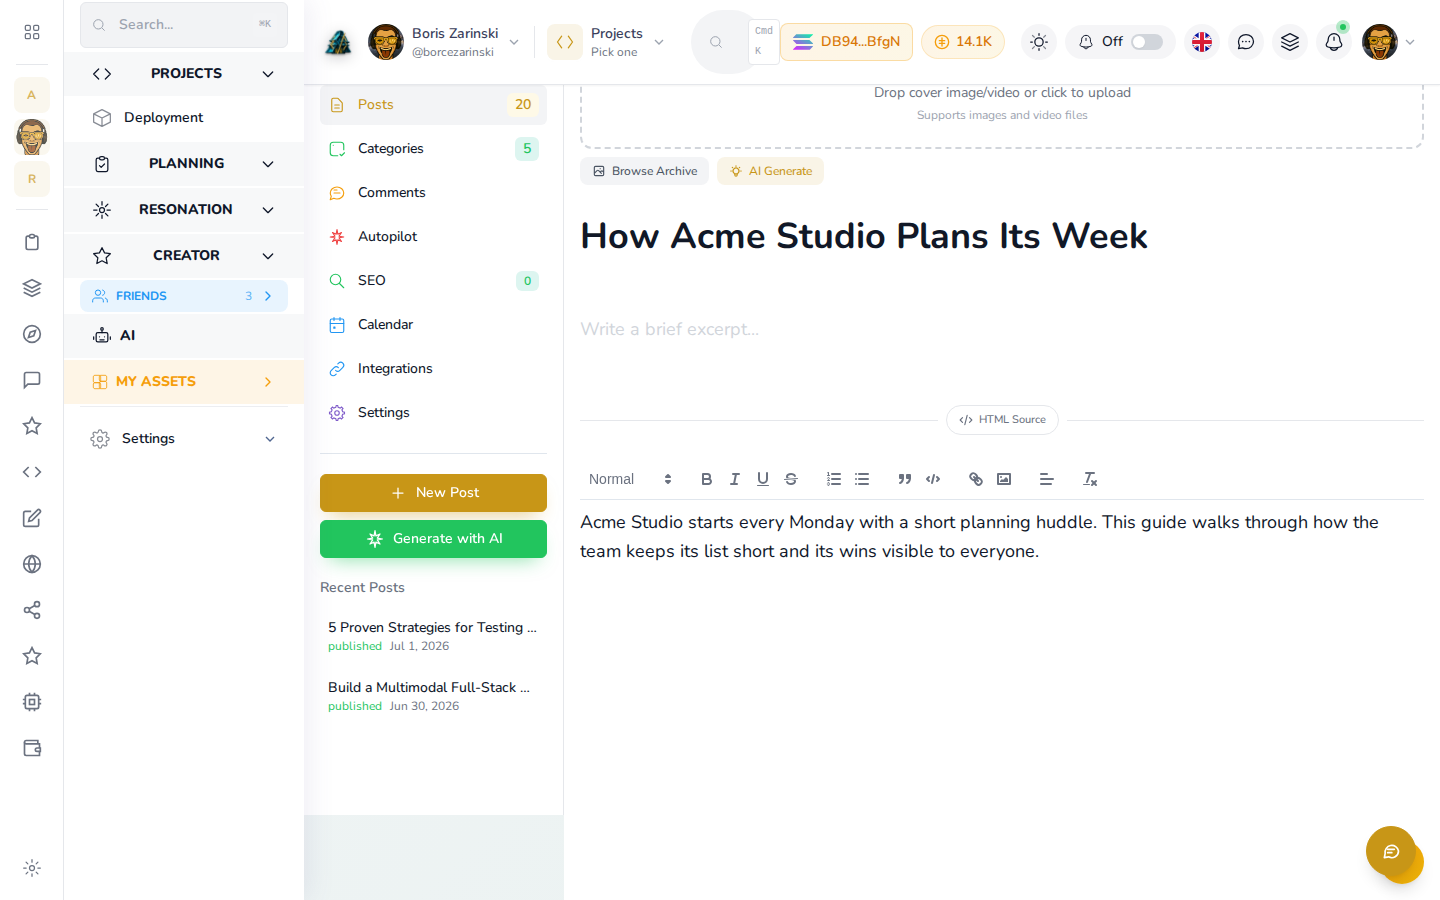Toggle bold formatting in editor toolbar
1440x900 pixels.
pyautogui.click(x=706, y=479)
